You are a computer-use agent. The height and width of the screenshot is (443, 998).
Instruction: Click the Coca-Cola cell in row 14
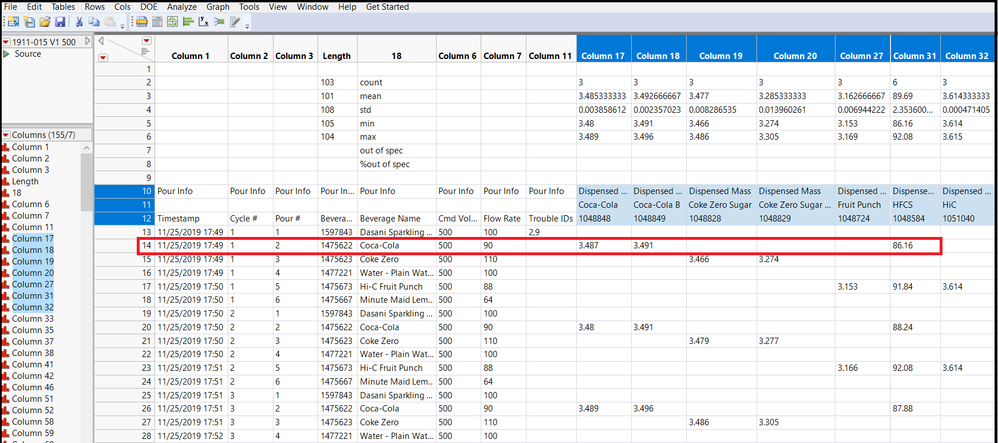(381, 245)
